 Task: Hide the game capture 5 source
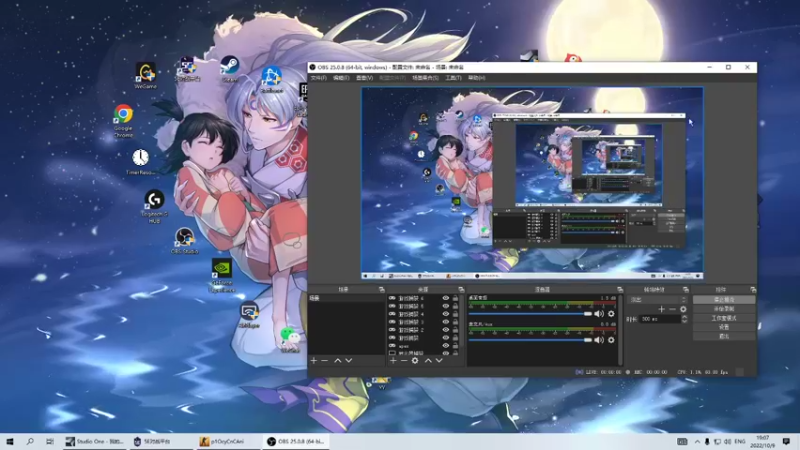[x=445, y=306]
